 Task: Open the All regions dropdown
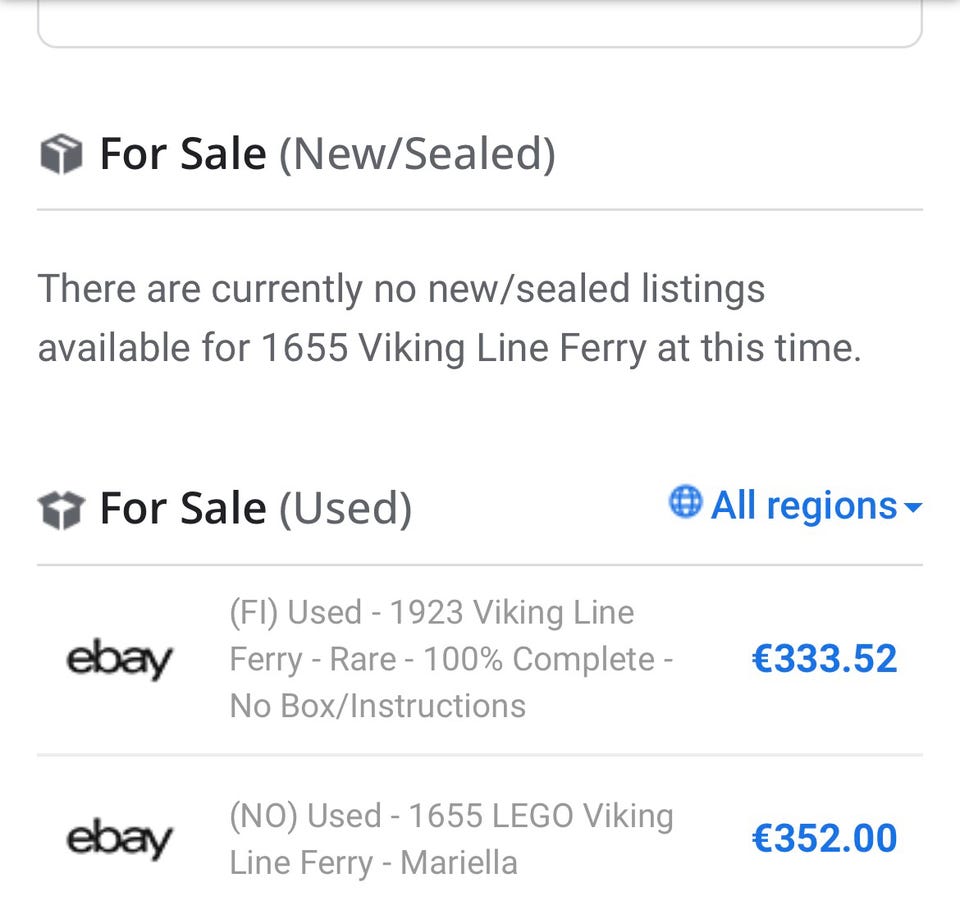click(803, 506)
